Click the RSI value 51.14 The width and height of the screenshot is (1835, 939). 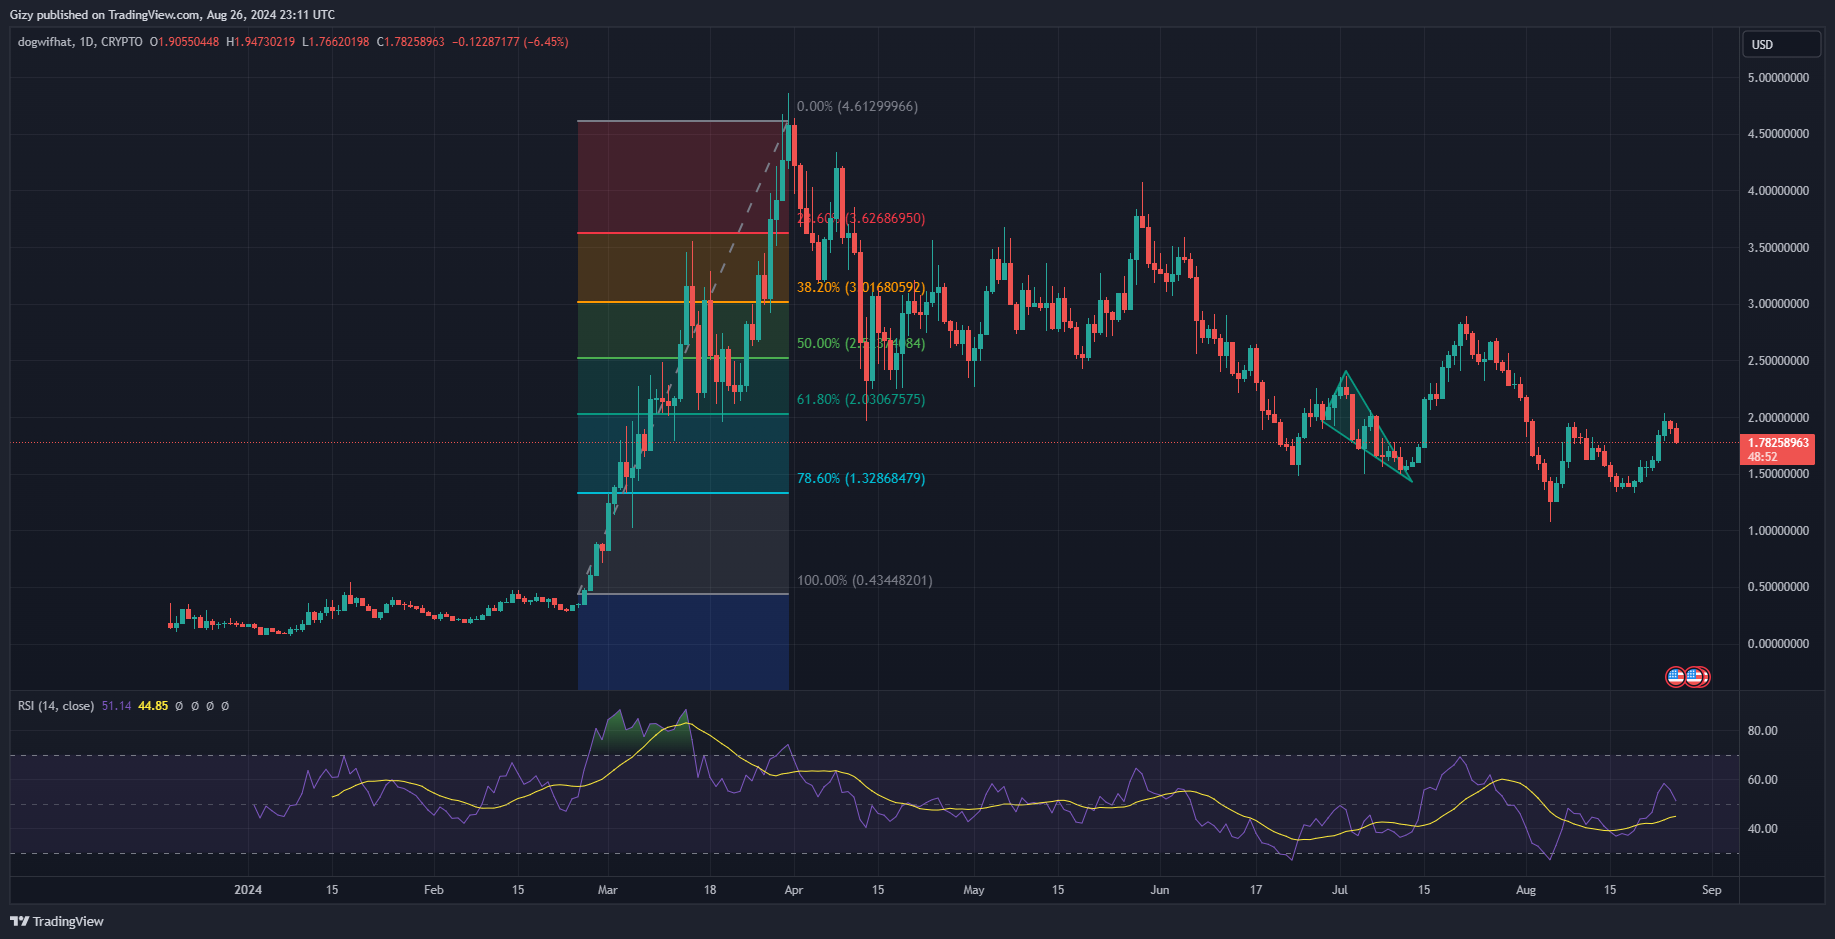coord(116,706)
